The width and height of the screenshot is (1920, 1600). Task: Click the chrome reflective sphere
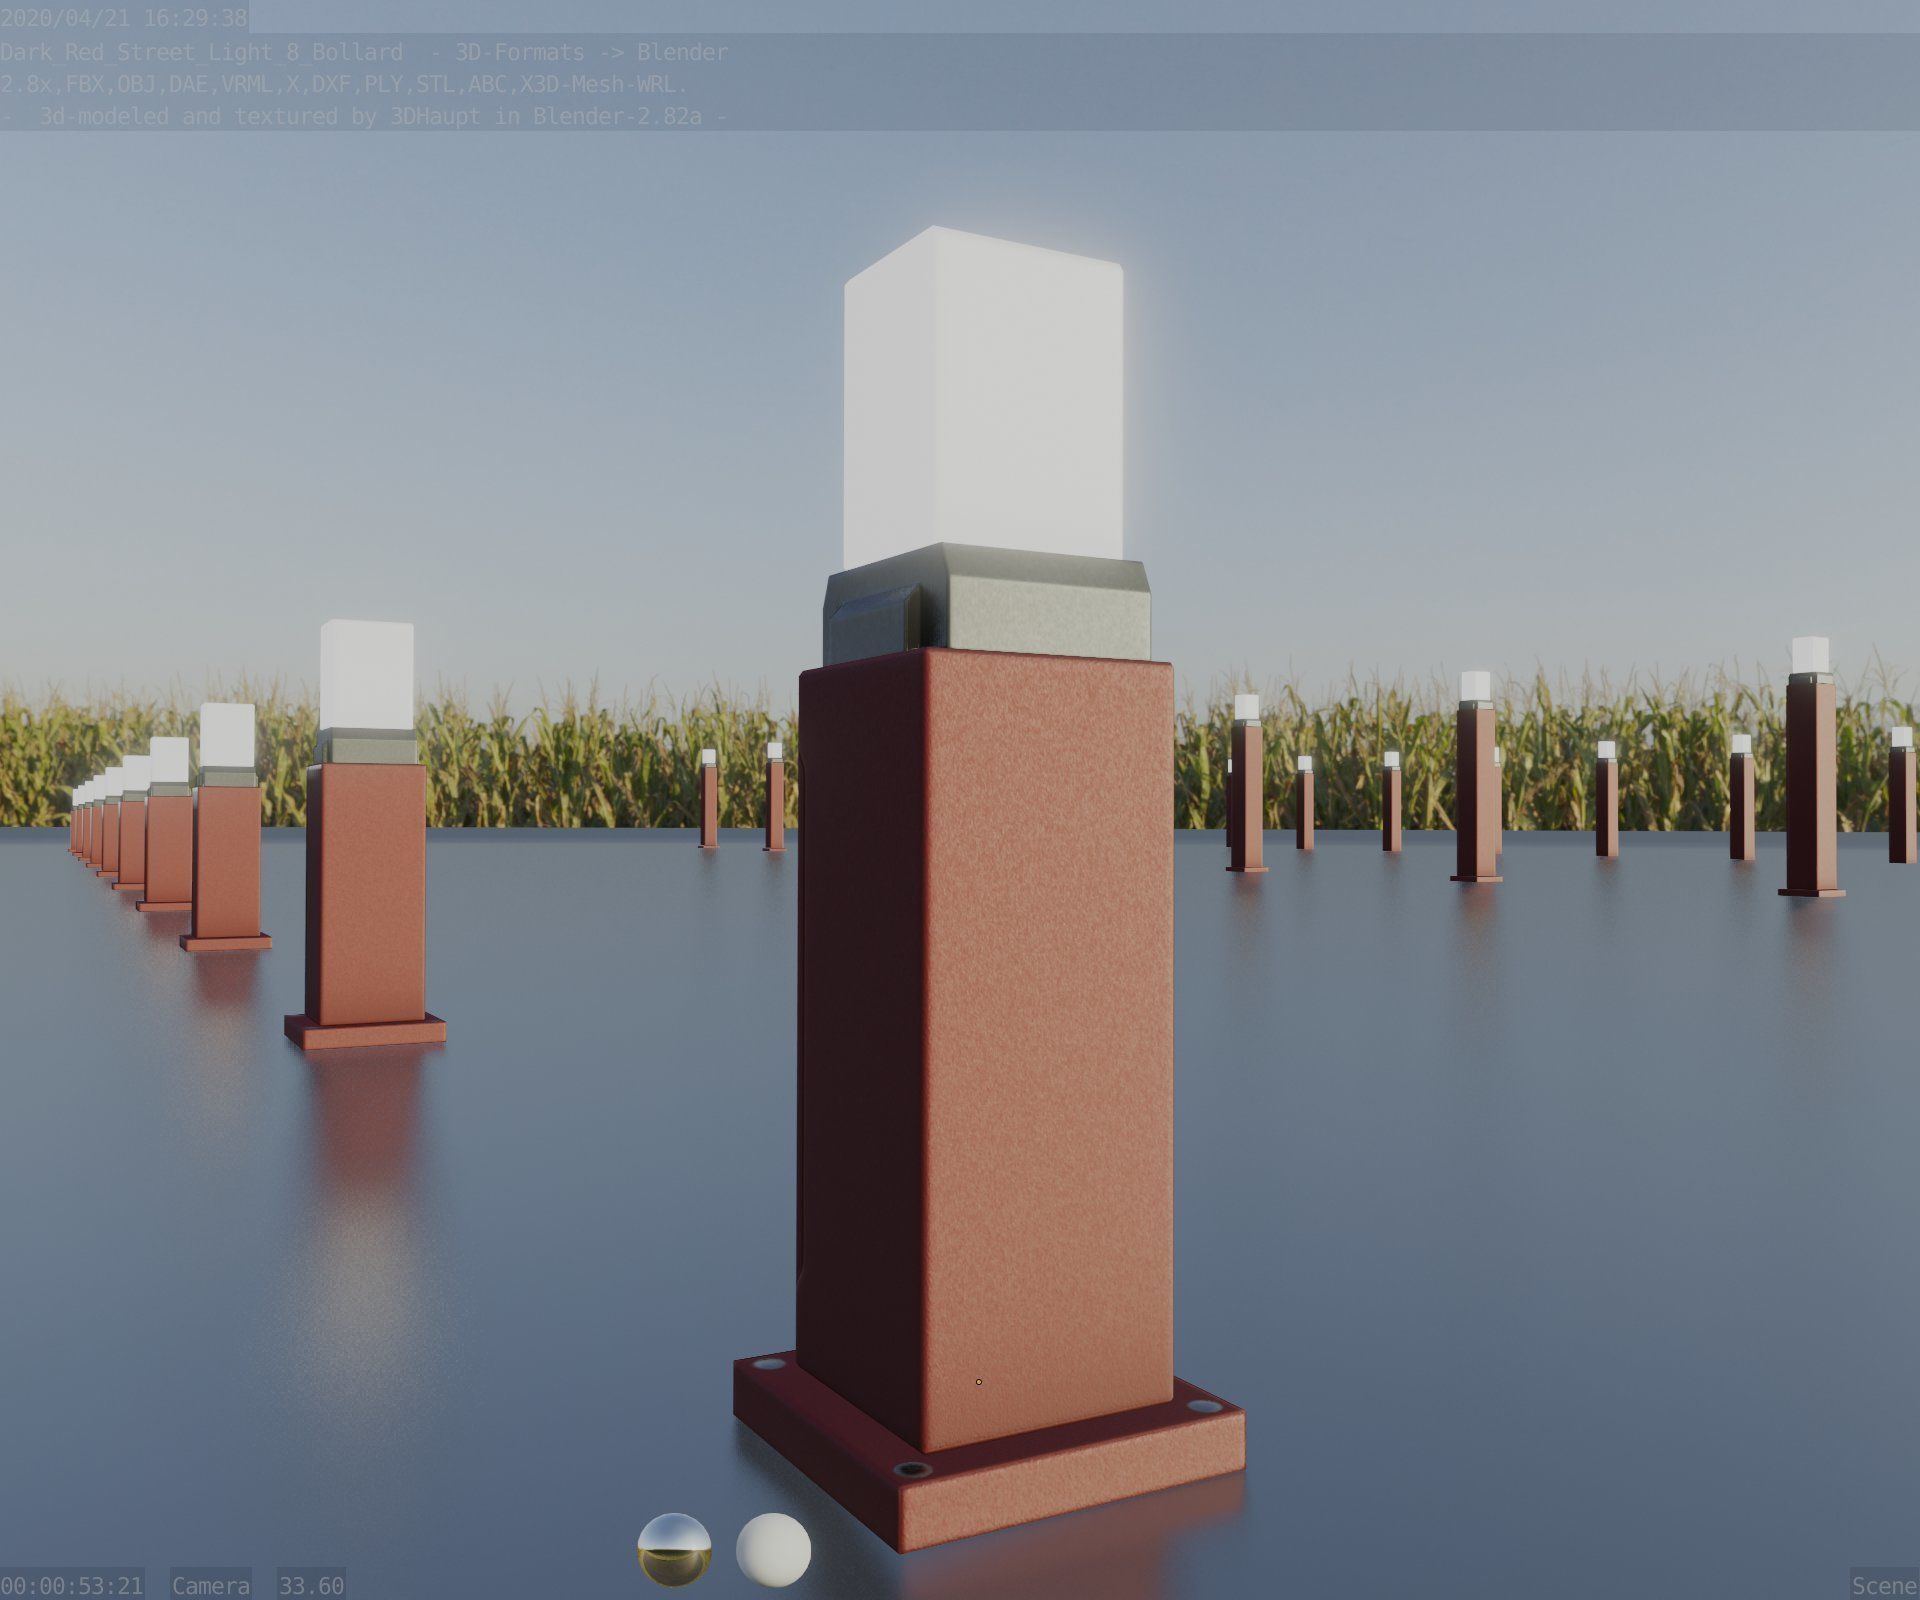coord(675,1549)
